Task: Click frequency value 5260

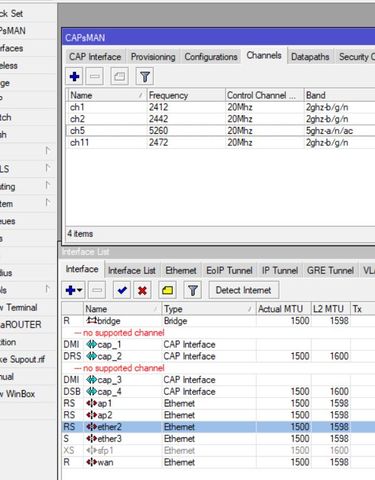Action: (x=158, y=131)
